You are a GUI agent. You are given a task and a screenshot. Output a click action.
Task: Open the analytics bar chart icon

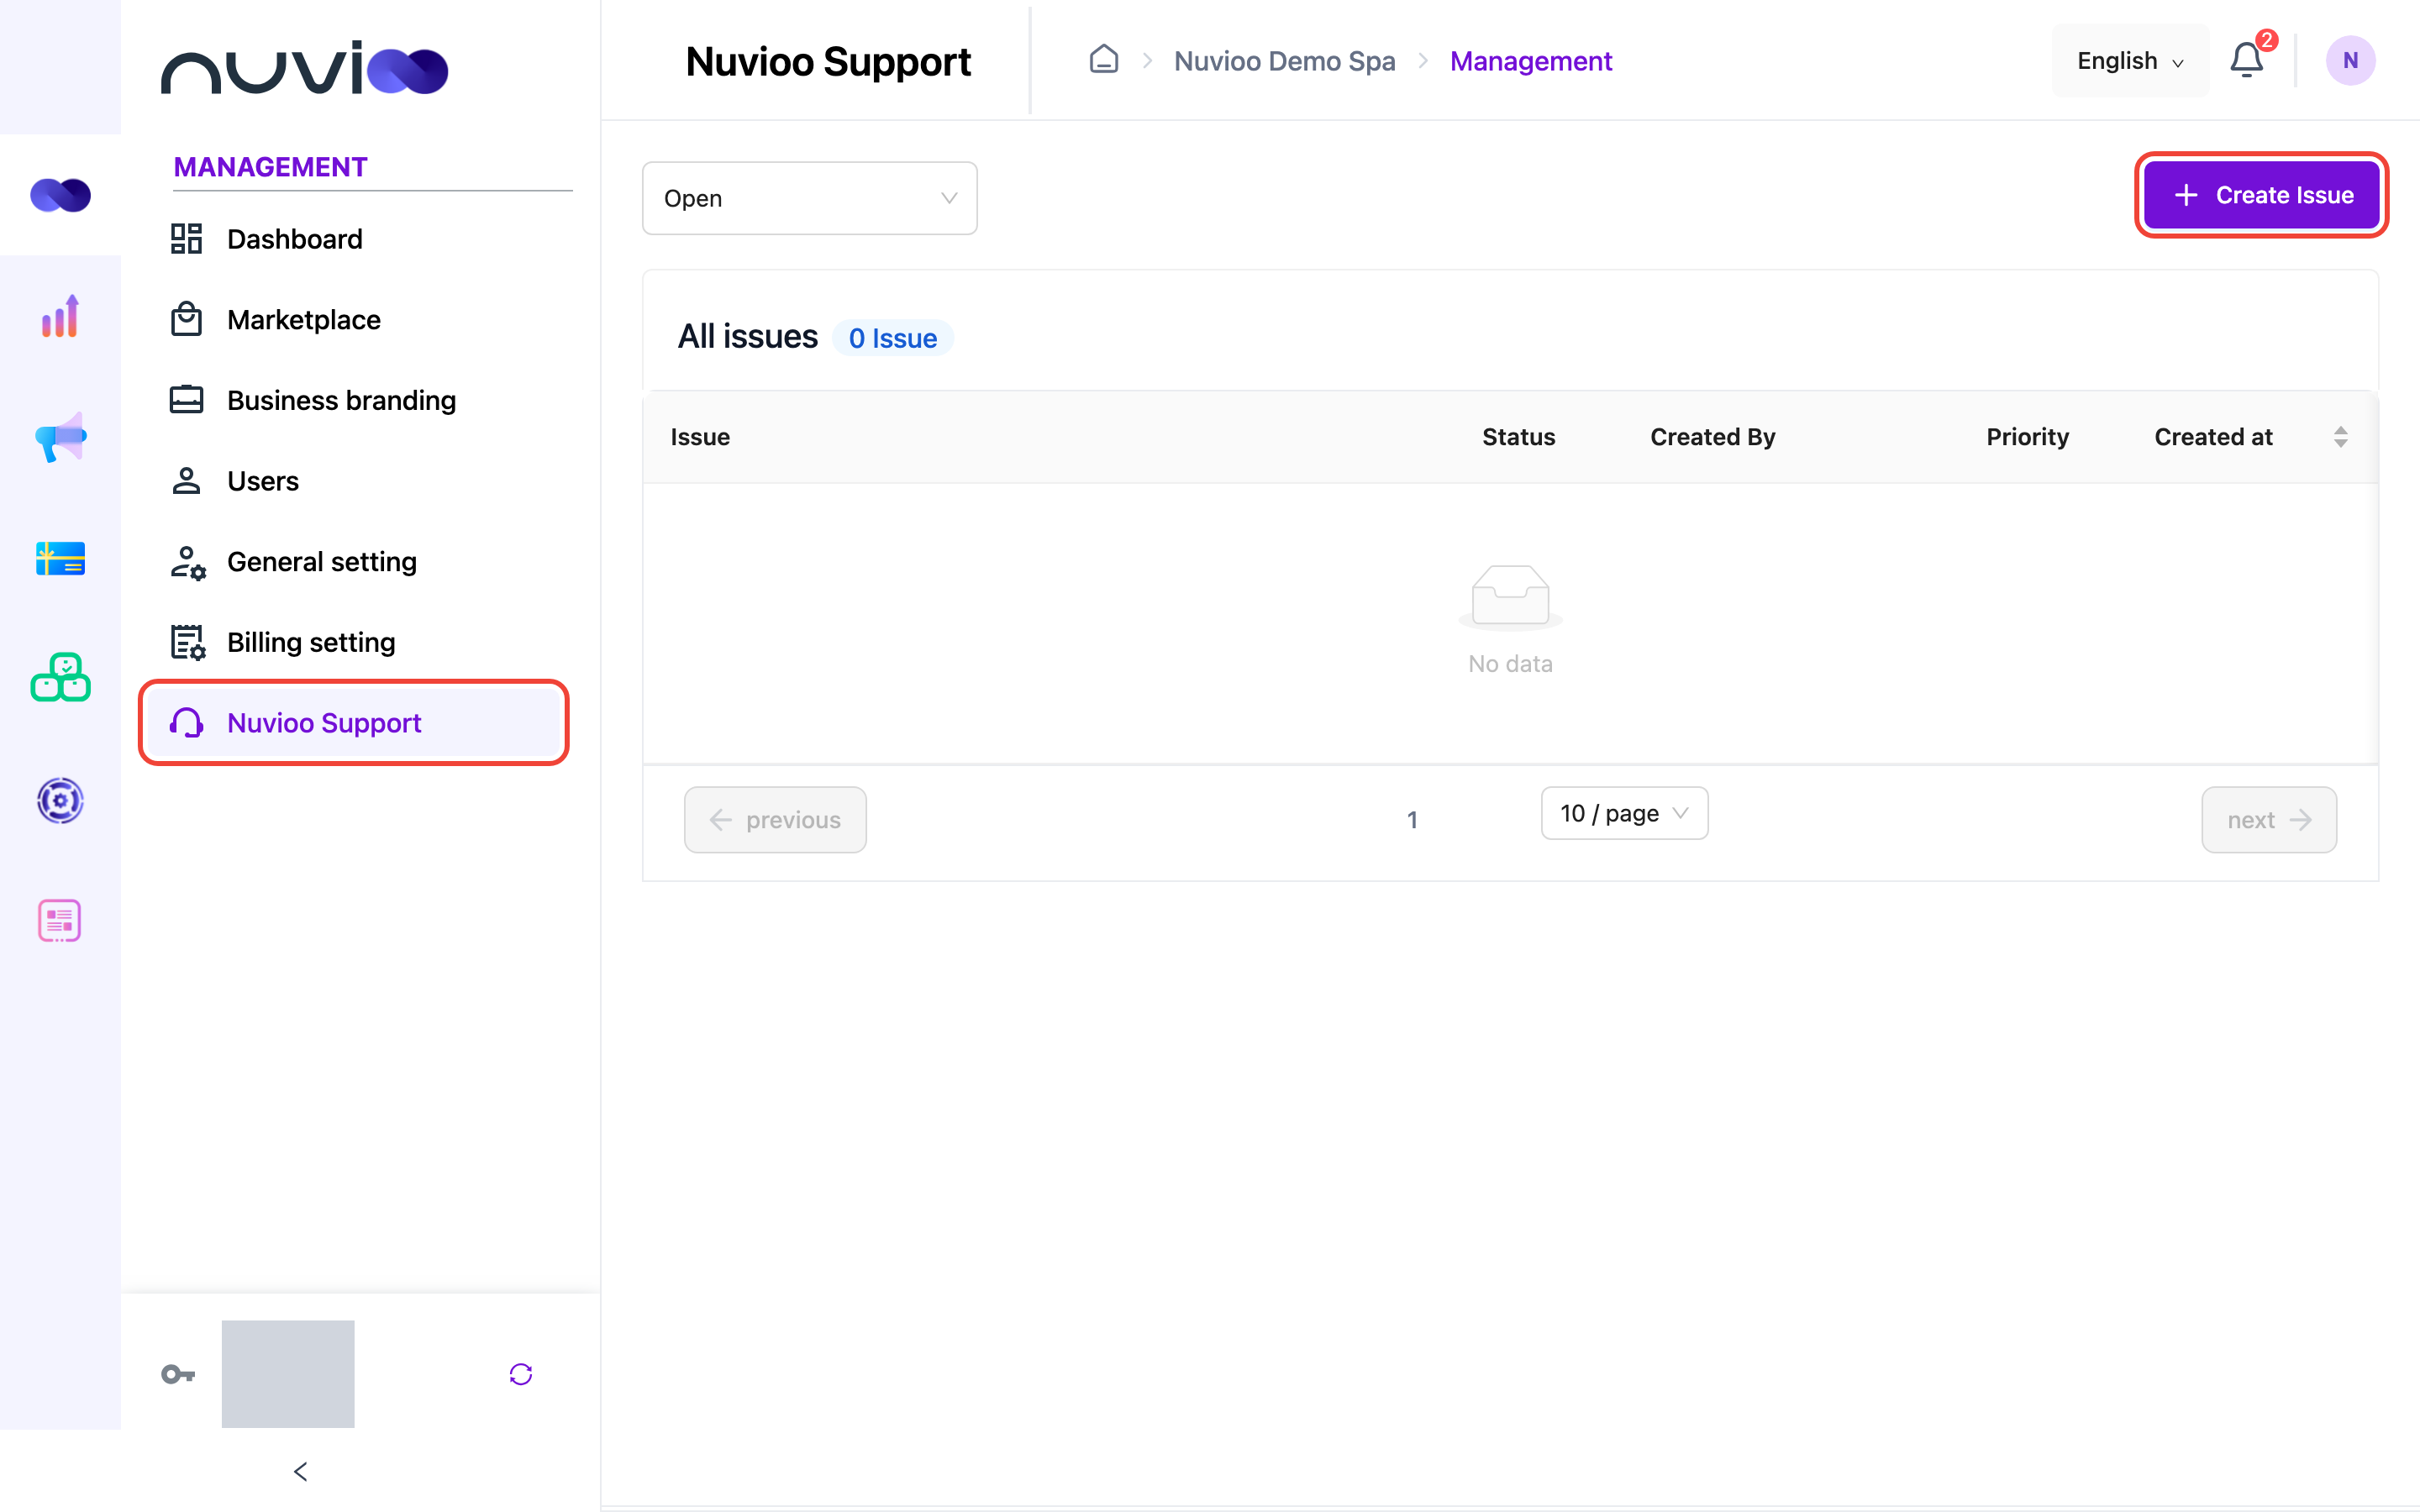(60, 316)
